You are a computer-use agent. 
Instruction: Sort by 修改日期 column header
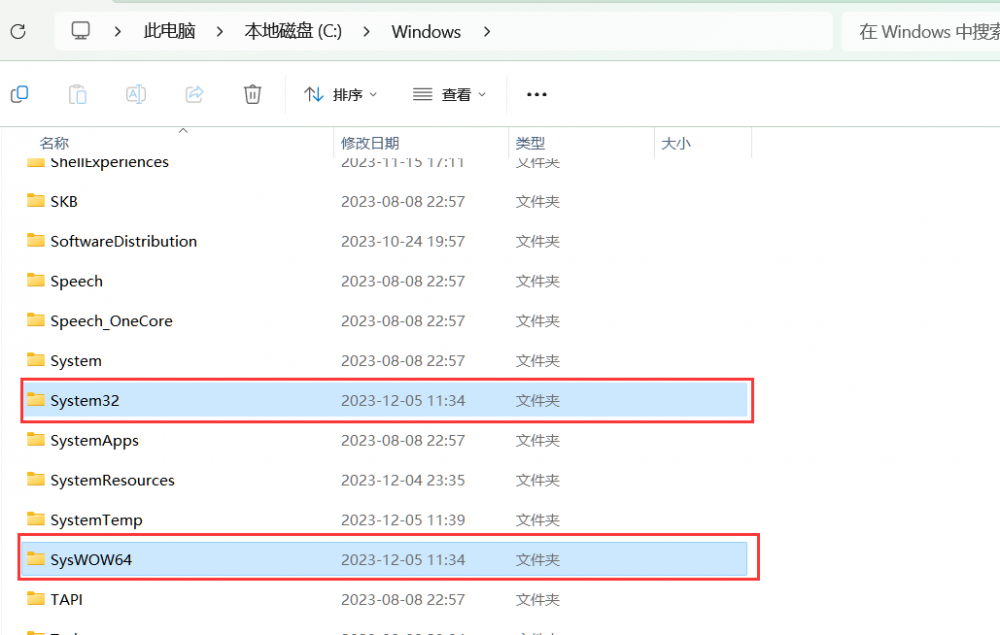[370, 144]
